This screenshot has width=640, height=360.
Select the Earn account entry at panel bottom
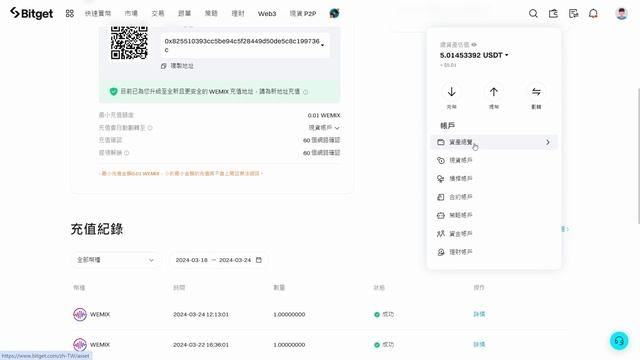pos(494,252)
